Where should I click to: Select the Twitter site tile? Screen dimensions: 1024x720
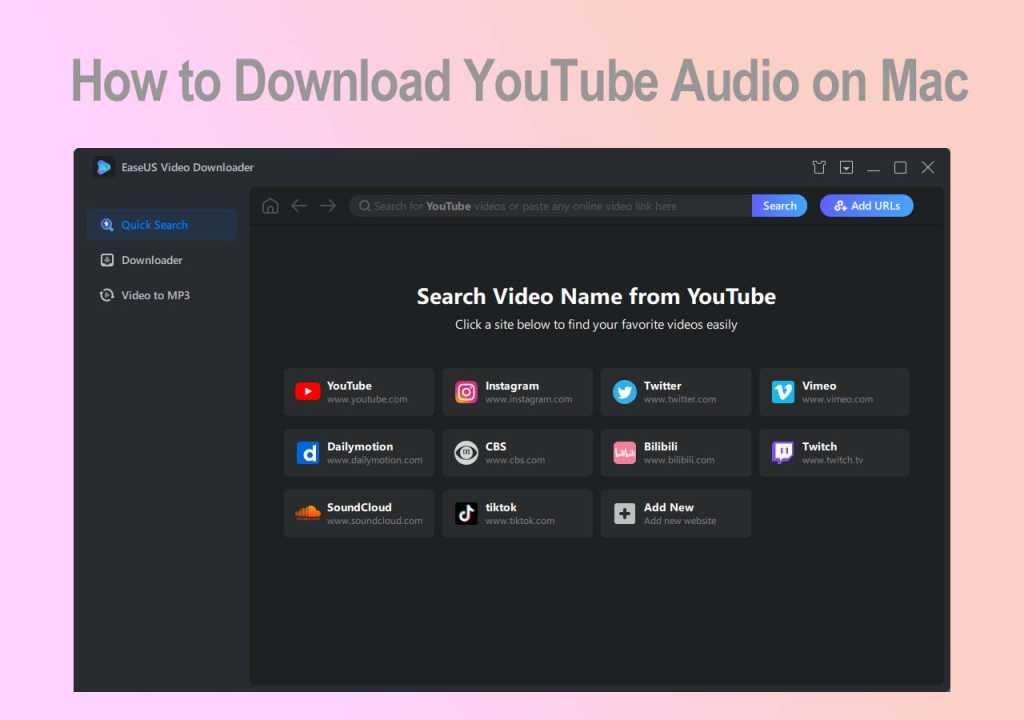pyautogui.click(x=676, y=392)
